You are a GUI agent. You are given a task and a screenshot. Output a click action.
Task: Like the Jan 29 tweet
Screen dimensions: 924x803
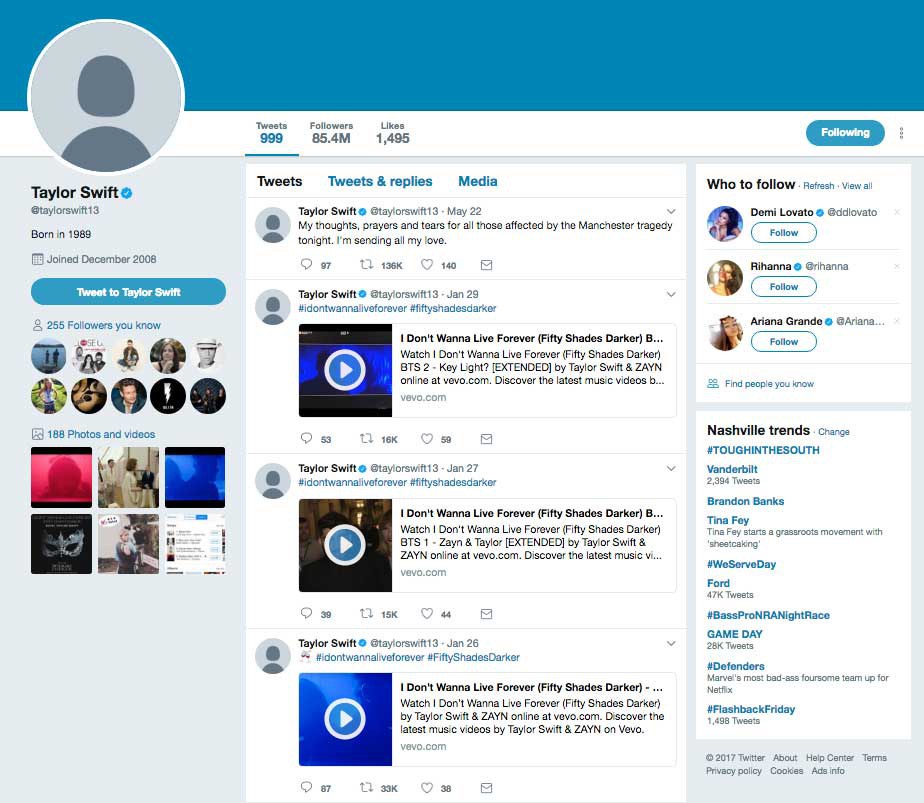click(x=427, y=438)
